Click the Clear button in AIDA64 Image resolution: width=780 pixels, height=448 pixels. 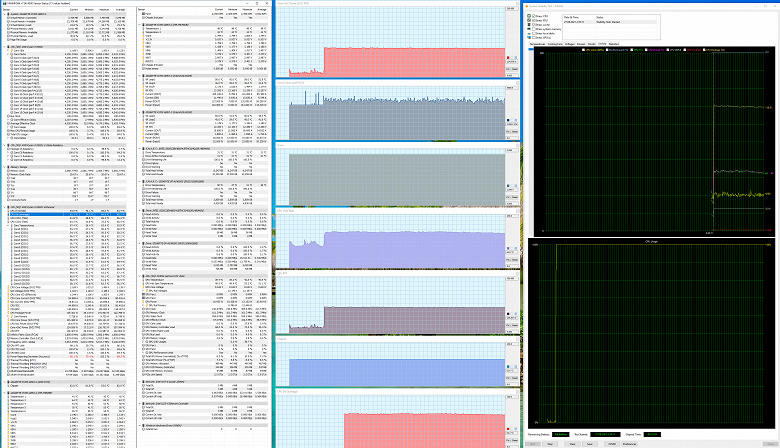coord(573,444)
